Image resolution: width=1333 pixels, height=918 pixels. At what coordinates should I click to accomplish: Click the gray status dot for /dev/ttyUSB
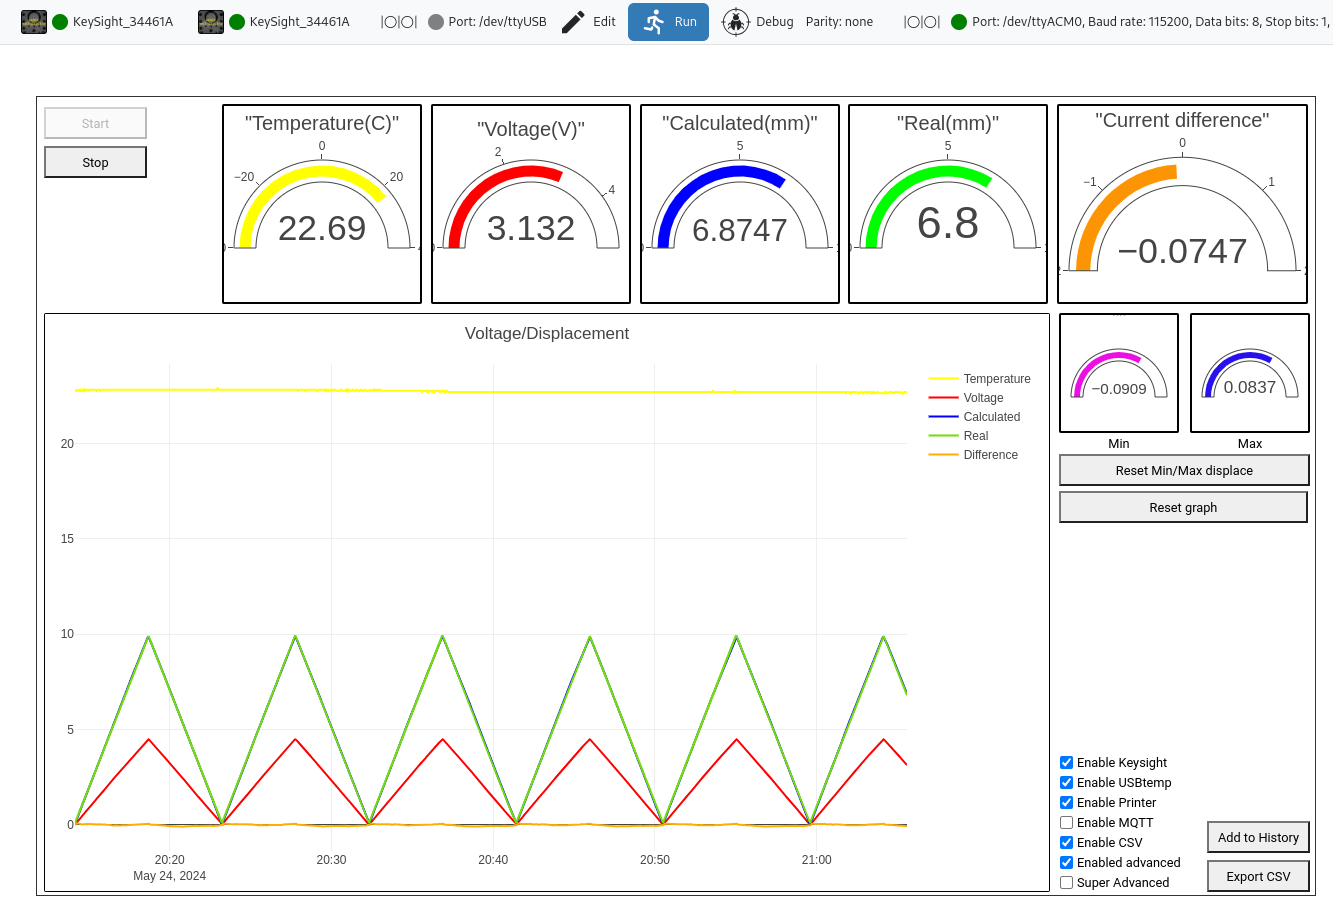(x=436, y=22)
